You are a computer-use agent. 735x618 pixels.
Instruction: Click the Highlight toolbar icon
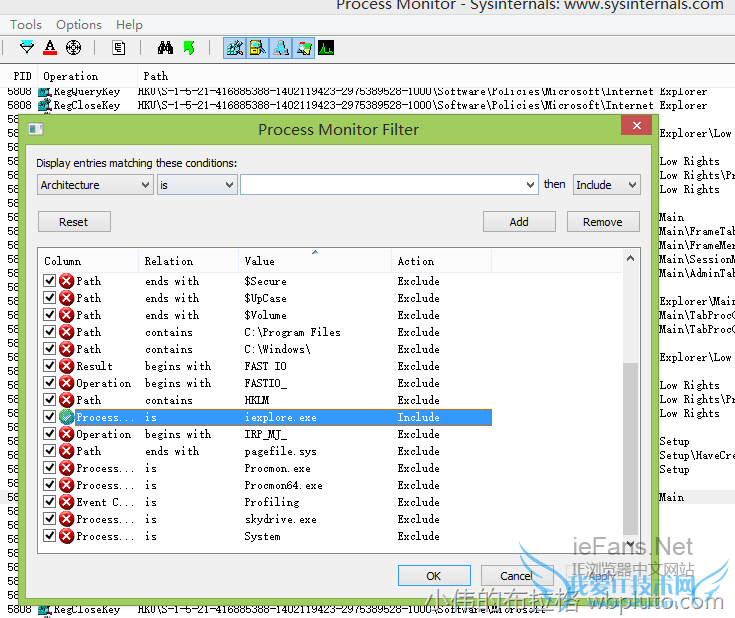pyautogui.click(x=50, y=48)
